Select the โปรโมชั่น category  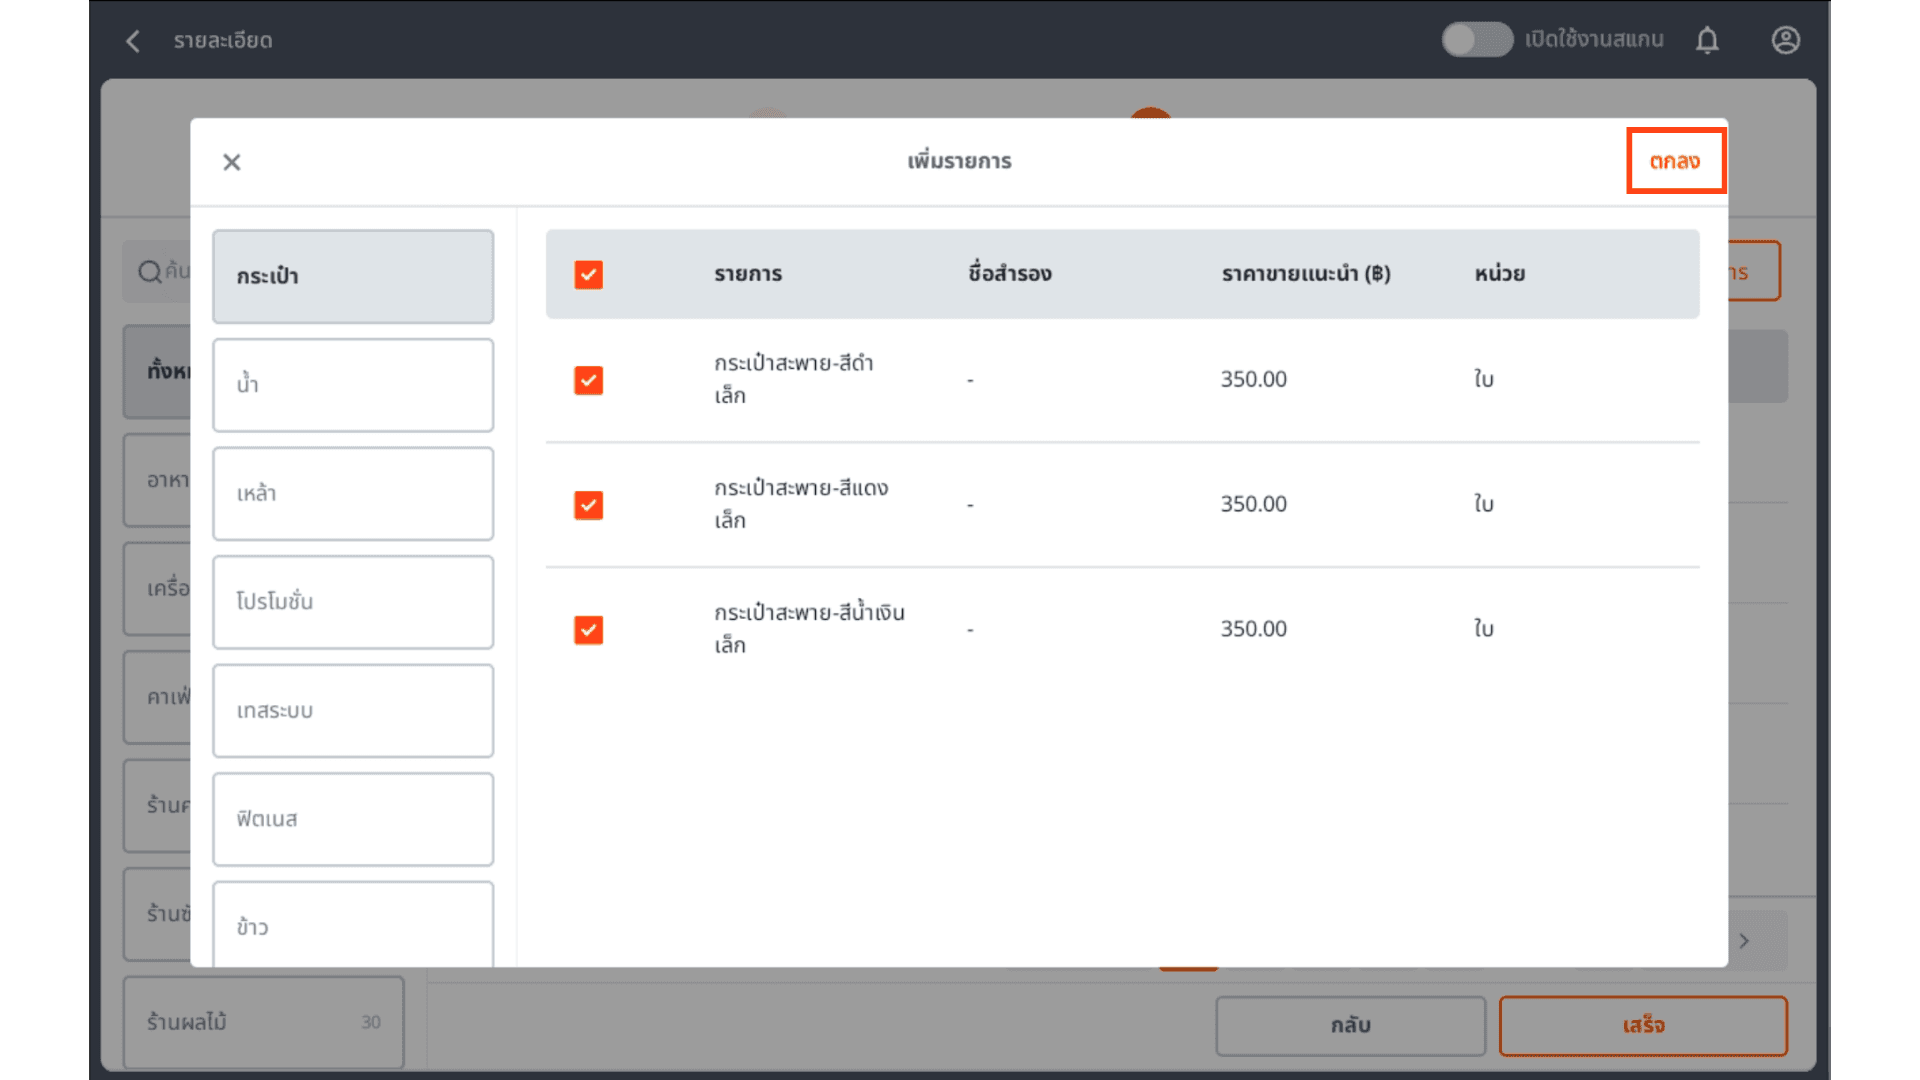[352, 602]
